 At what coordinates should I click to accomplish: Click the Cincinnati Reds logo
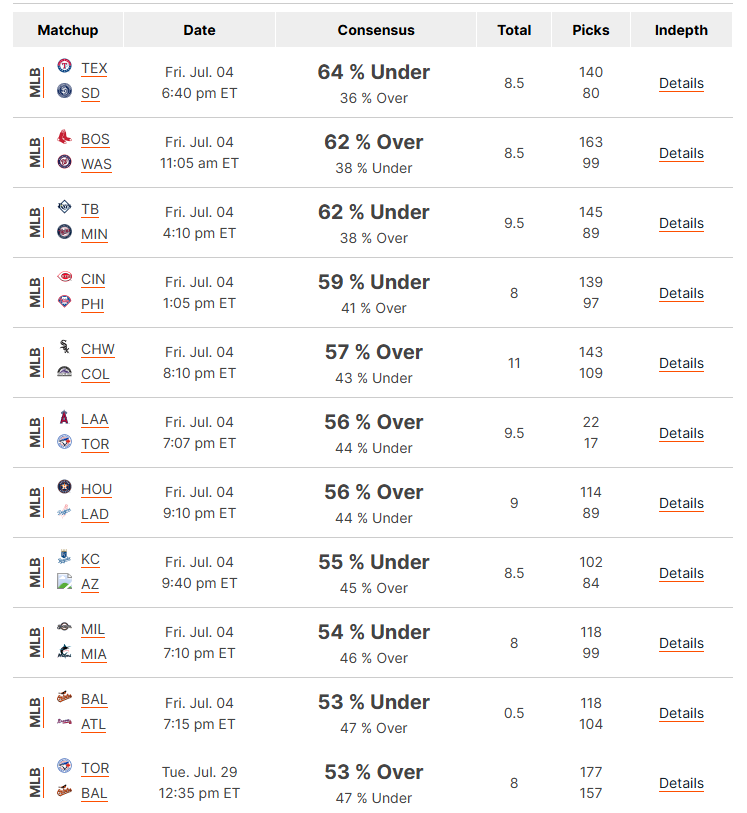point(64,276)
